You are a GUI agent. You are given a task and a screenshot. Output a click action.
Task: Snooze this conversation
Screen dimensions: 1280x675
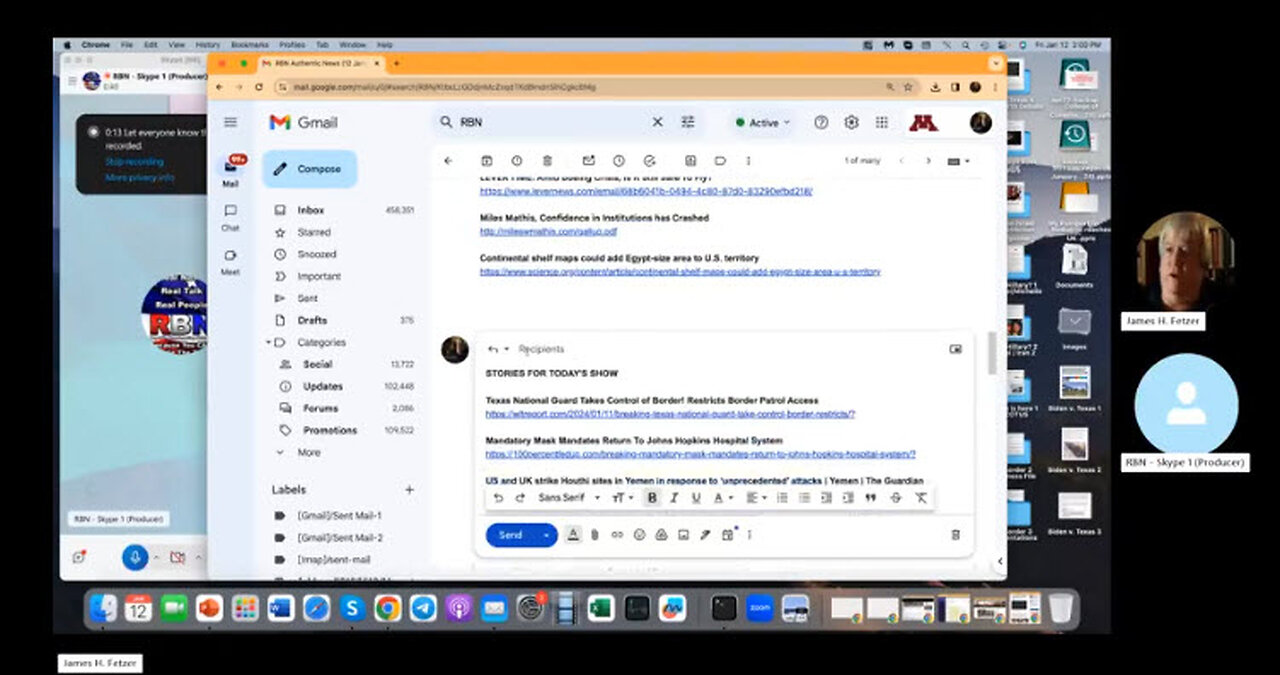[x=619, y=160]
